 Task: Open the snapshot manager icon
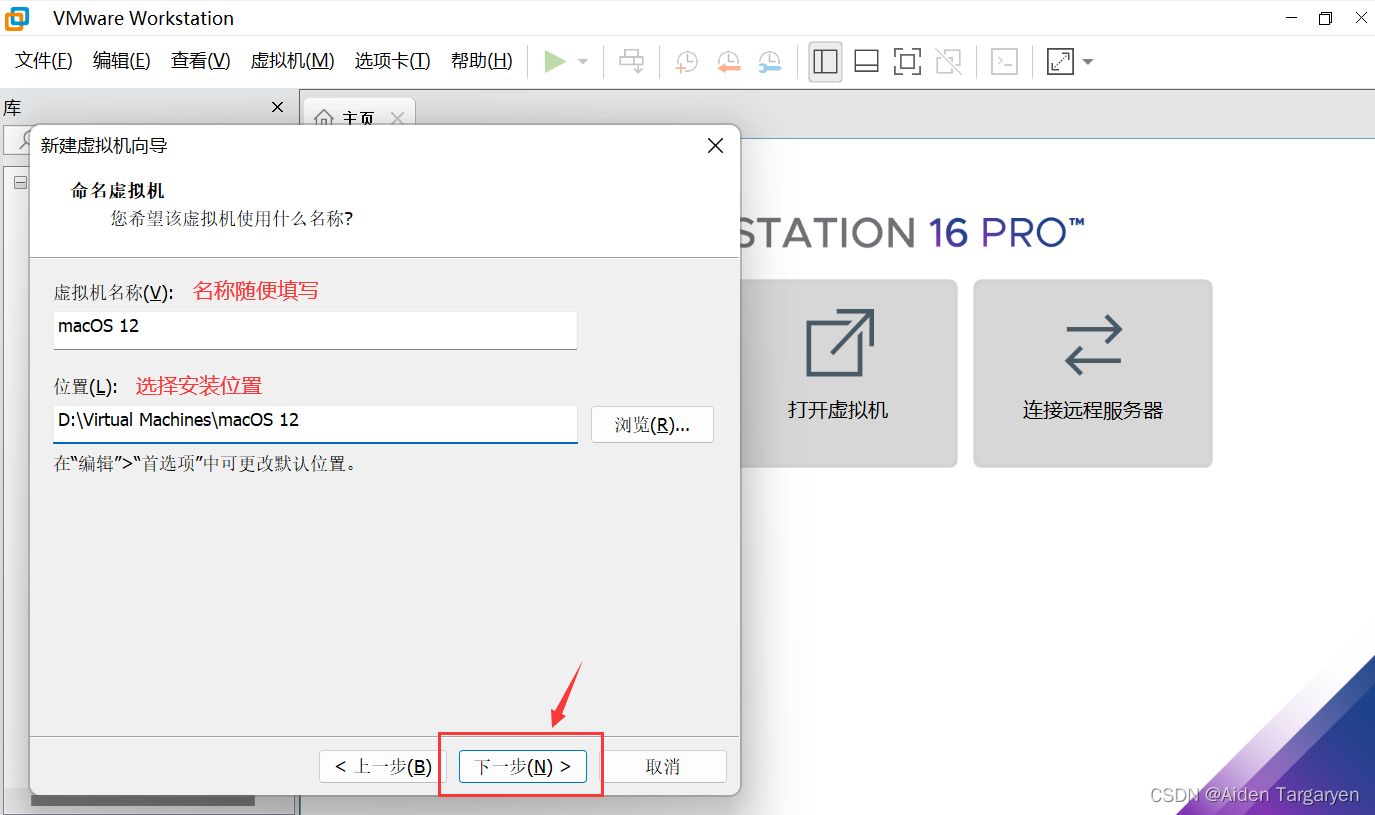769,62
